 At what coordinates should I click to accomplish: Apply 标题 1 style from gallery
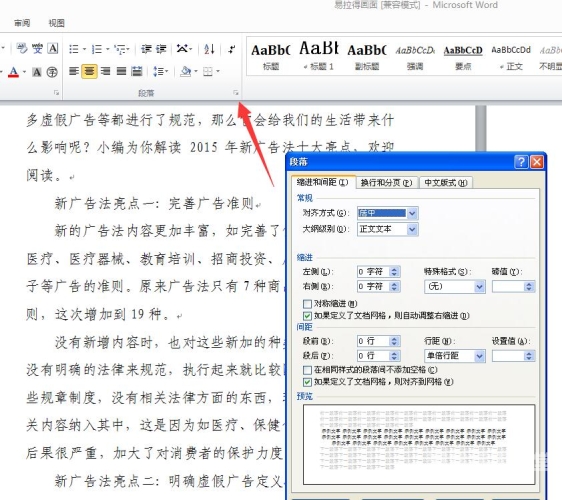click(x=319, y=56)
